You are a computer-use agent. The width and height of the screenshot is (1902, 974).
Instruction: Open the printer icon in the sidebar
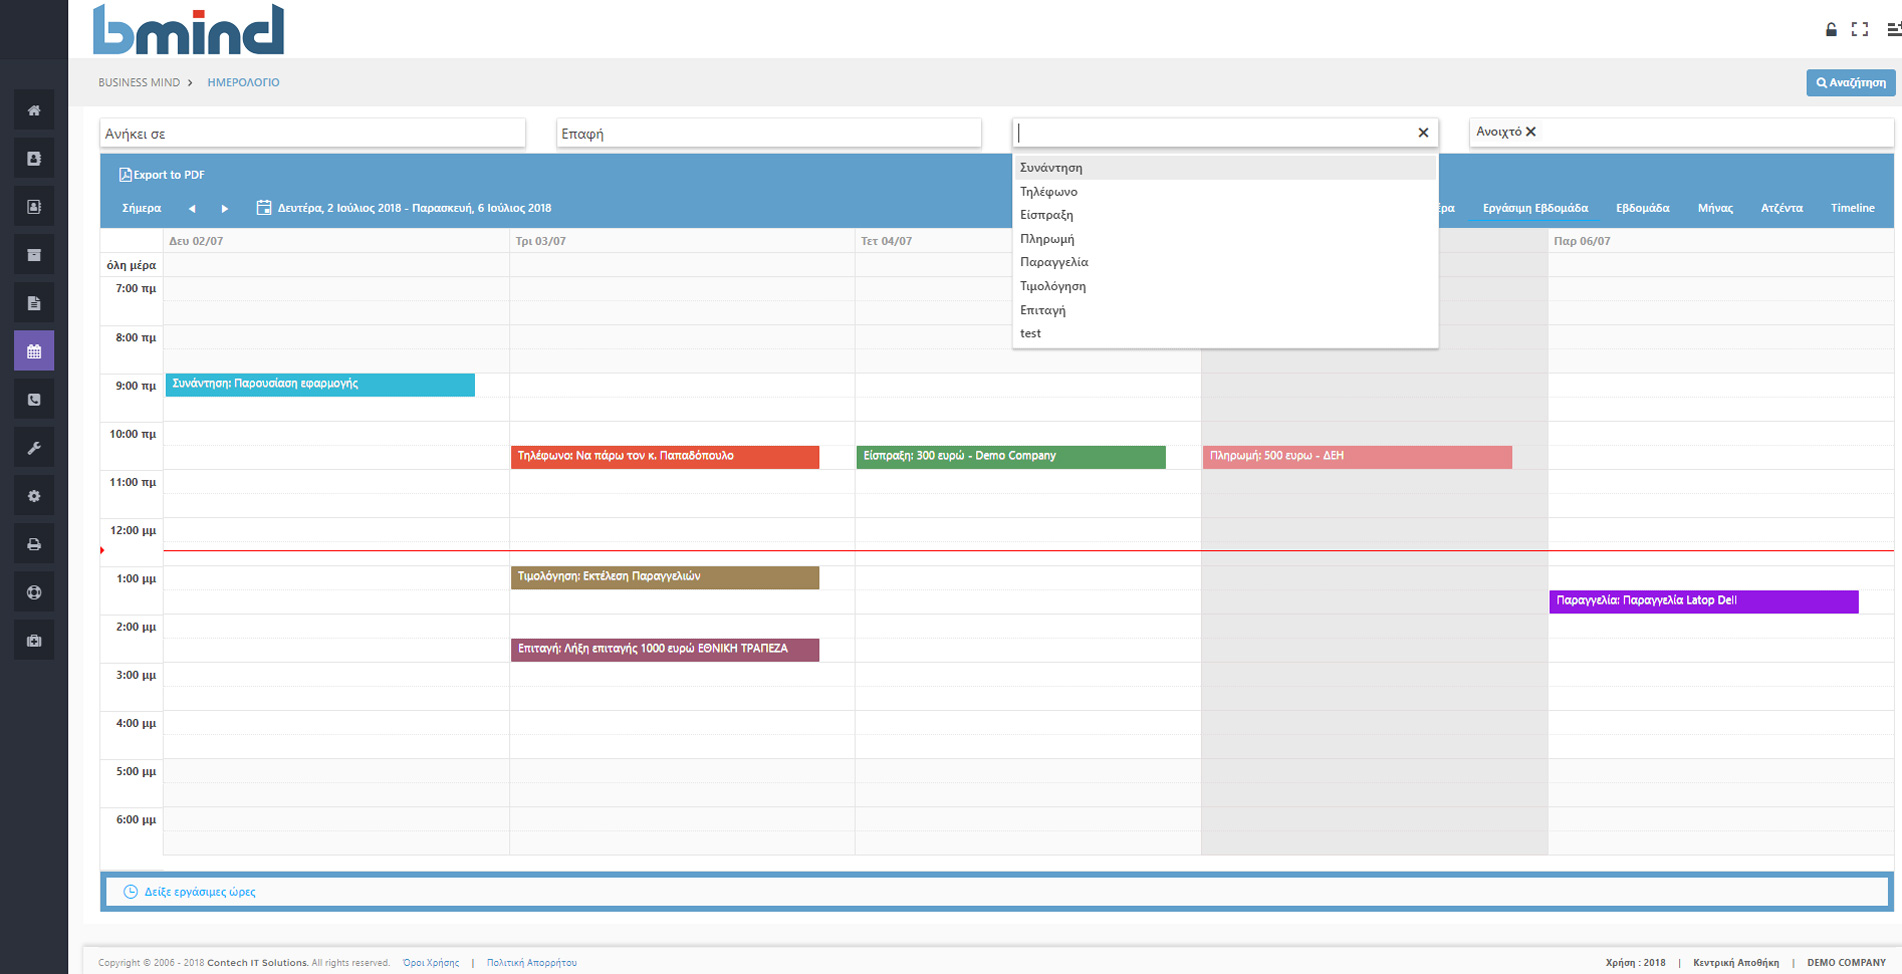(x=34, y=545)
